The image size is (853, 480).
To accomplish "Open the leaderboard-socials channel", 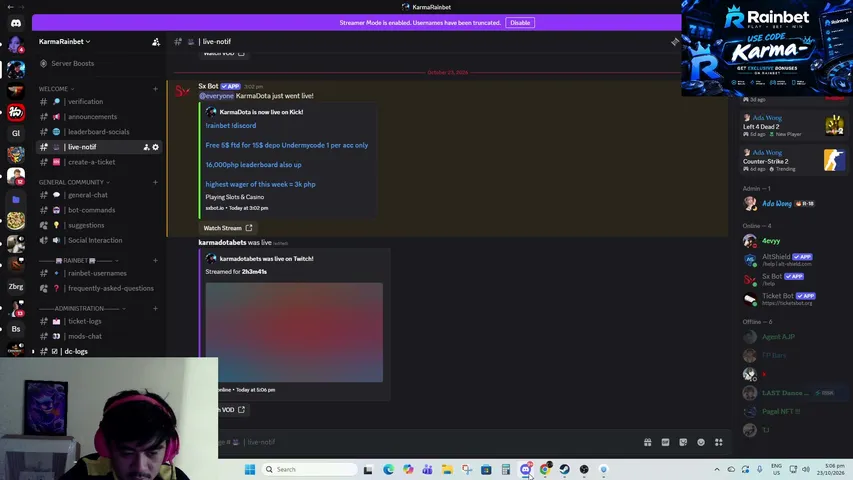I will 99,132.
